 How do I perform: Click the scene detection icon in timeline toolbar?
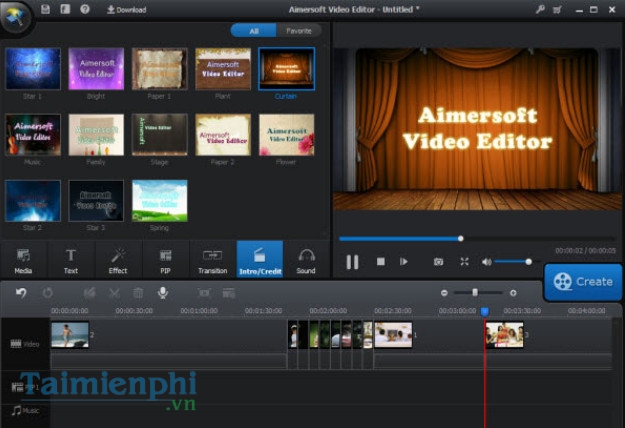229,293
